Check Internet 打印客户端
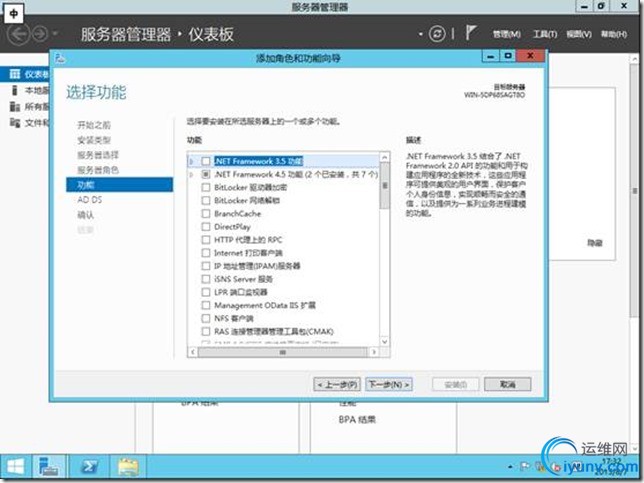The height and width of the screenshot is (483, 644). tap(206, 253)
